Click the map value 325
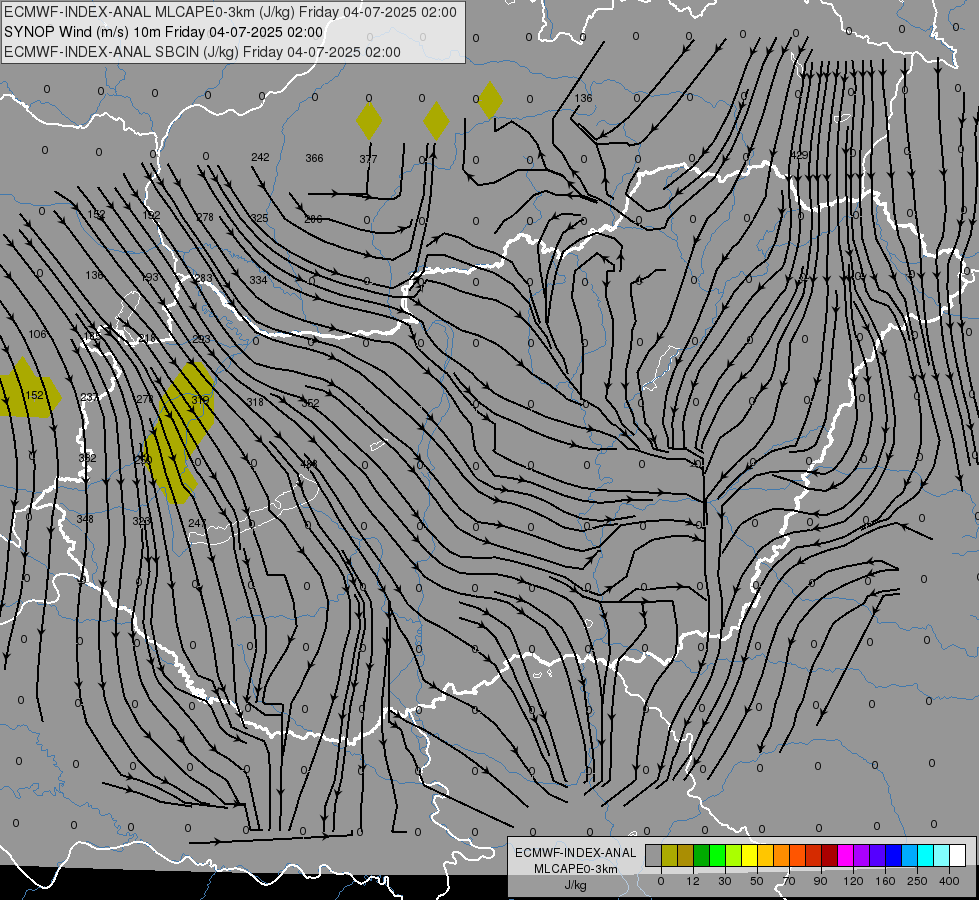 (259, 218)
